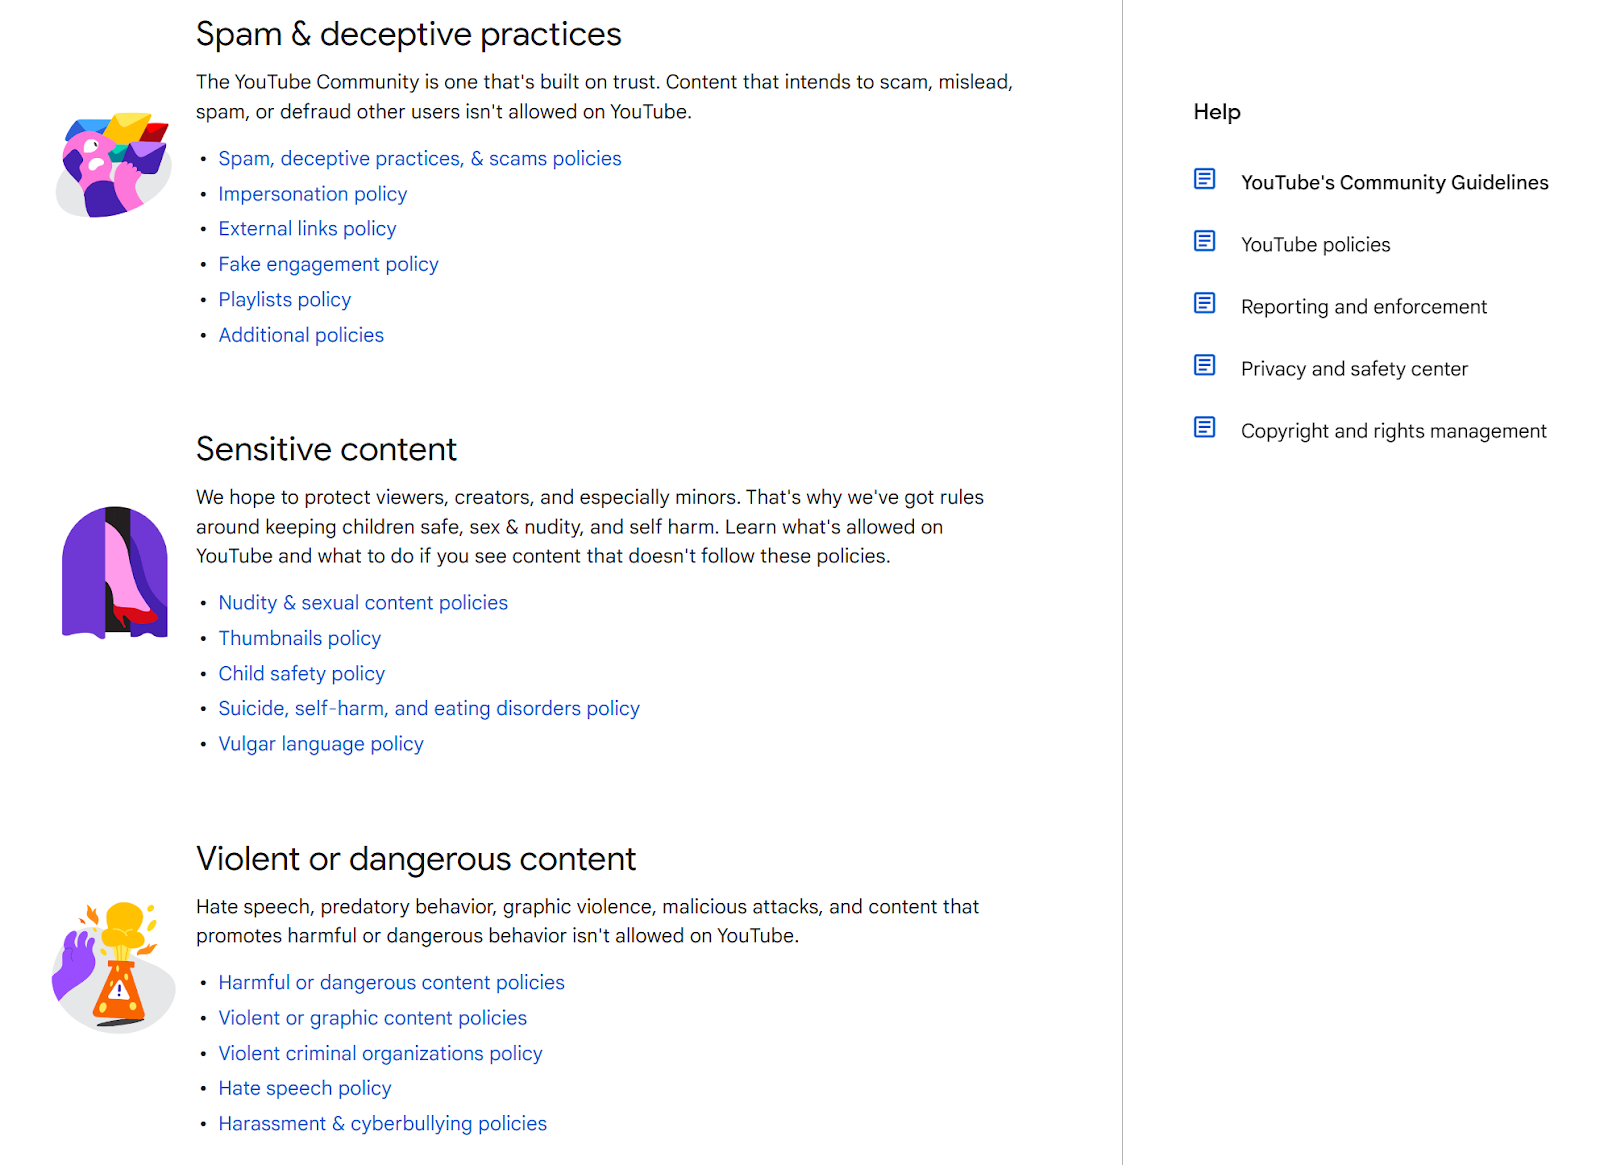Screen dimensions: 1600x1165
Task: Open the Thumbnails policy
Action: pos(299,638)
